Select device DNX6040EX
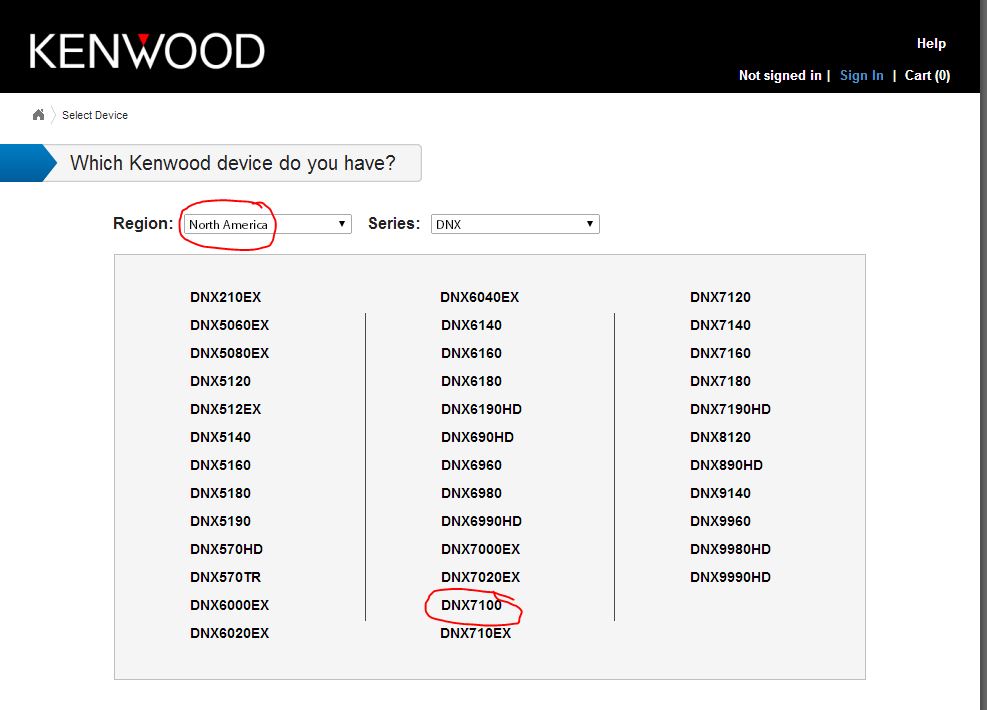 (x=480, y=297)
